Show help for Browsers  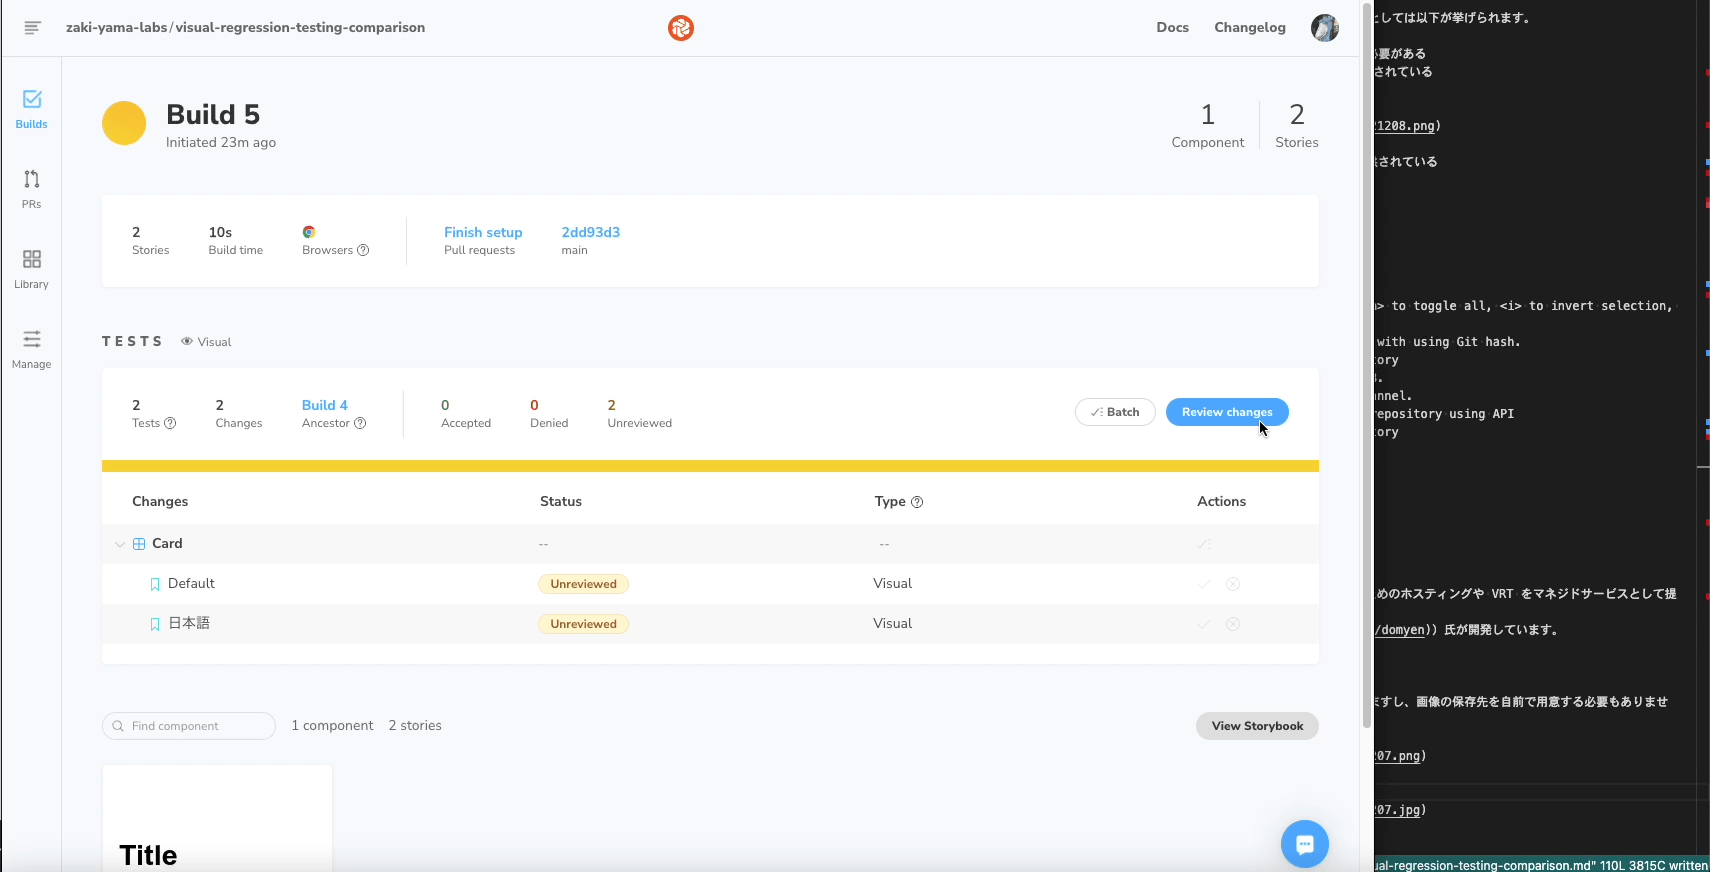[363, 250]
